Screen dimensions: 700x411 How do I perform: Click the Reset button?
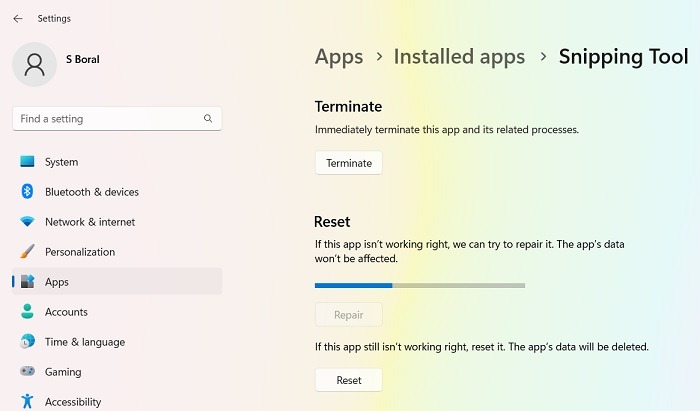pyautogui.click(x=349, y=380)
